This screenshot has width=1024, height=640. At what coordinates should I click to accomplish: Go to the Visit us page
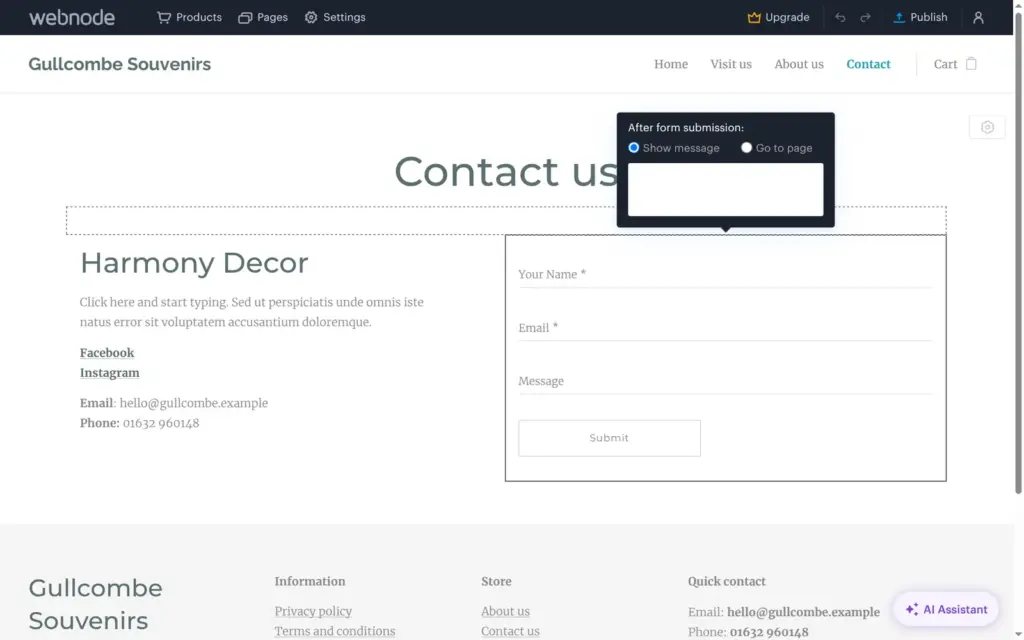click(x=731, y=64)
